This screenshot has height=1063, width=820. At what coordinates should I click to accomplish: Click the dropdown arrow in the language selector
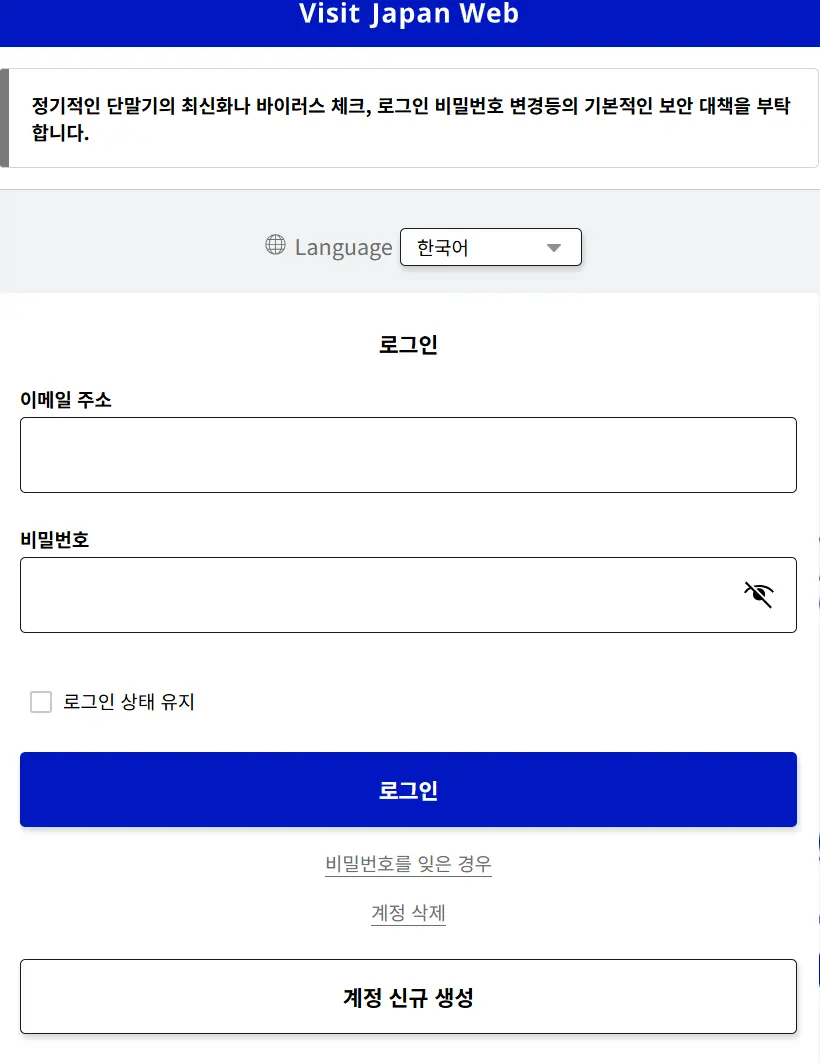554,248
